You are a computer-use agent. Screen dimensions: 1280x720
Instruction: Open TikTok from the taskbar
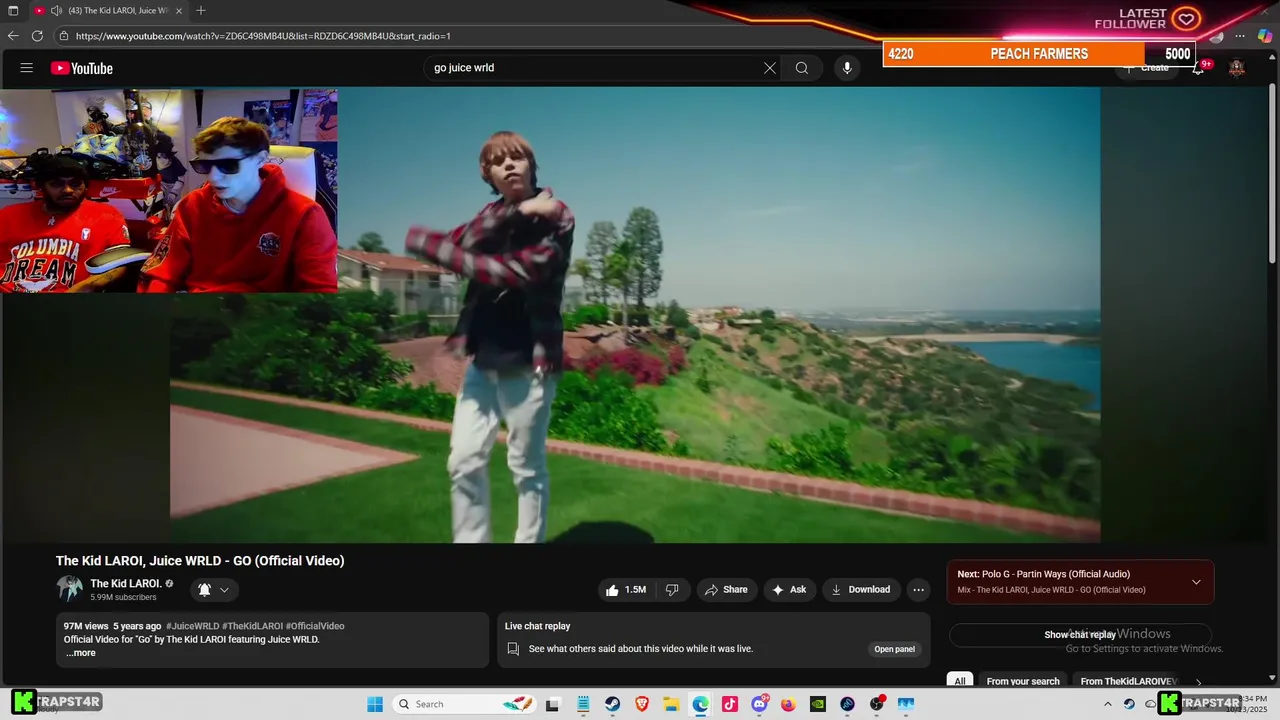(x=730, y=704)
